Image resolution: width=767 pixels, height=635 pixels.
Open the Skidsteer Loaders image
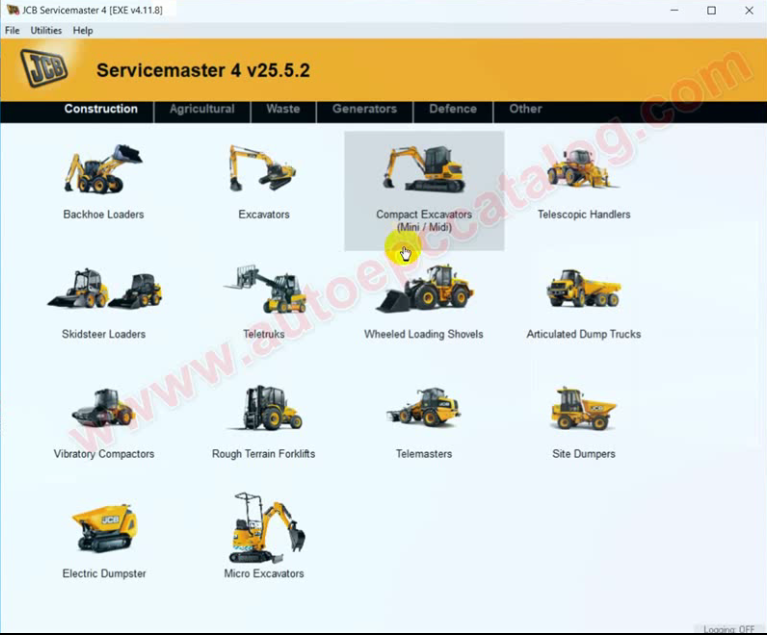point(104,289)
